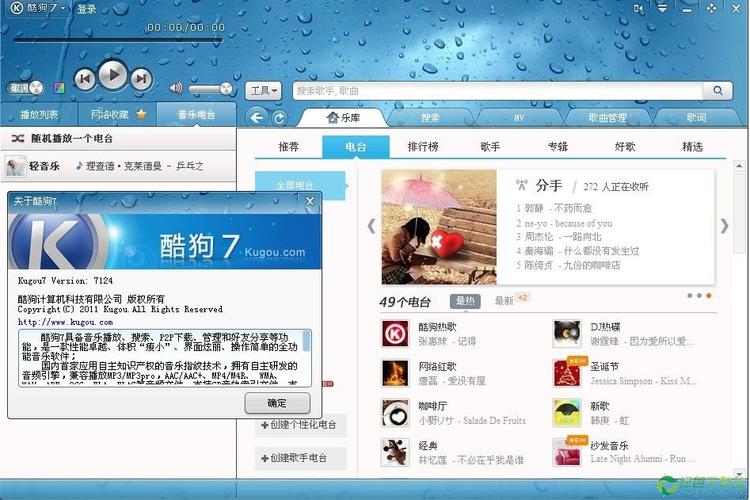The width and height of the screenshot is (750, 500).
Task: Click 确定 in the about dialog
Action: tap(276, 403)
